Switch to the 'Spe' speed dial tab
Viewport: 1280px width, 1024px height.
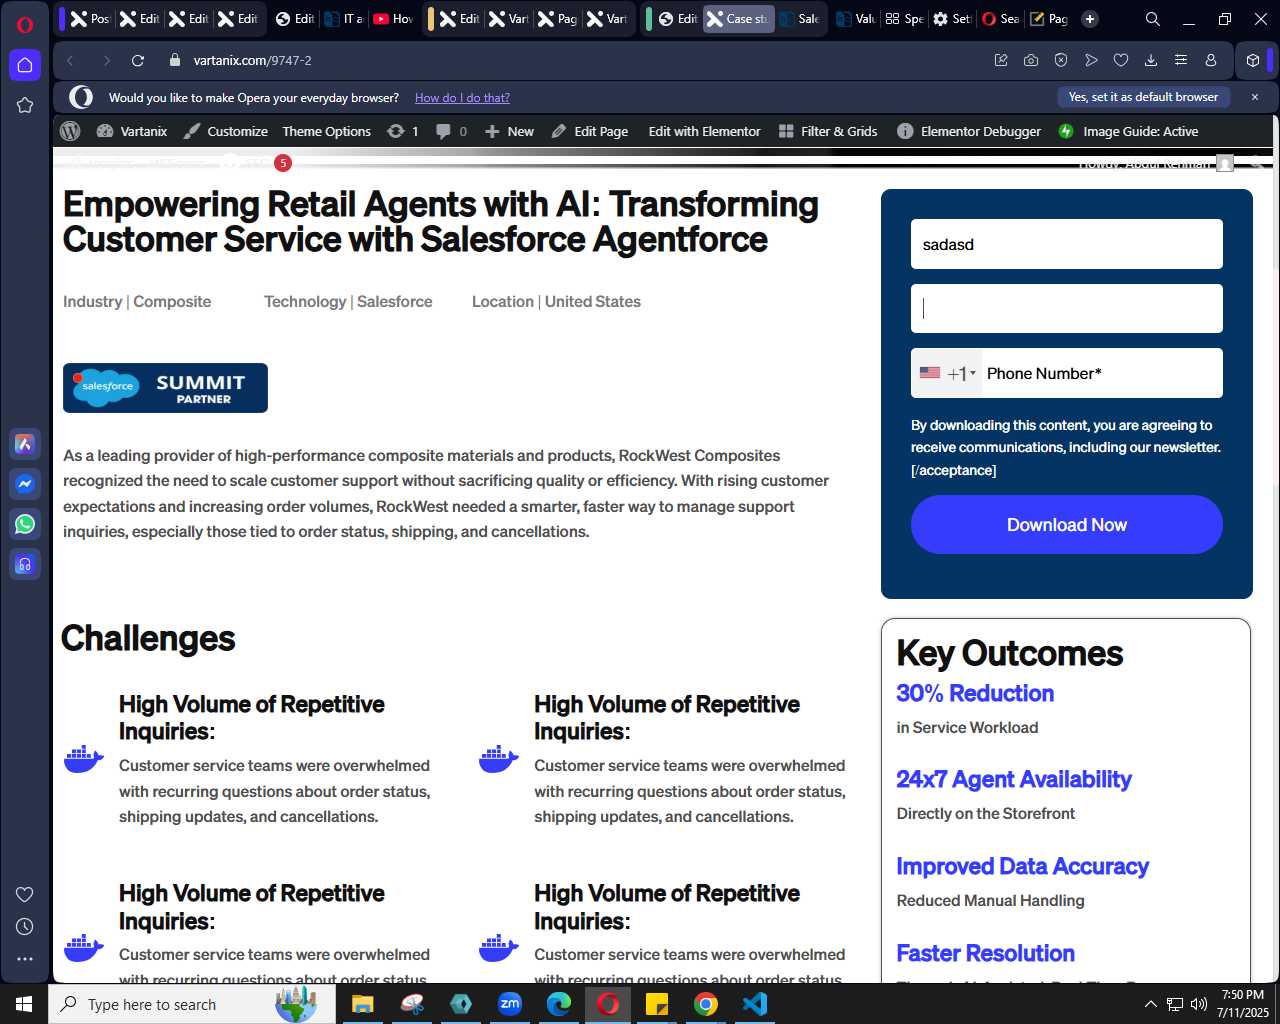[x=904, y=19]
